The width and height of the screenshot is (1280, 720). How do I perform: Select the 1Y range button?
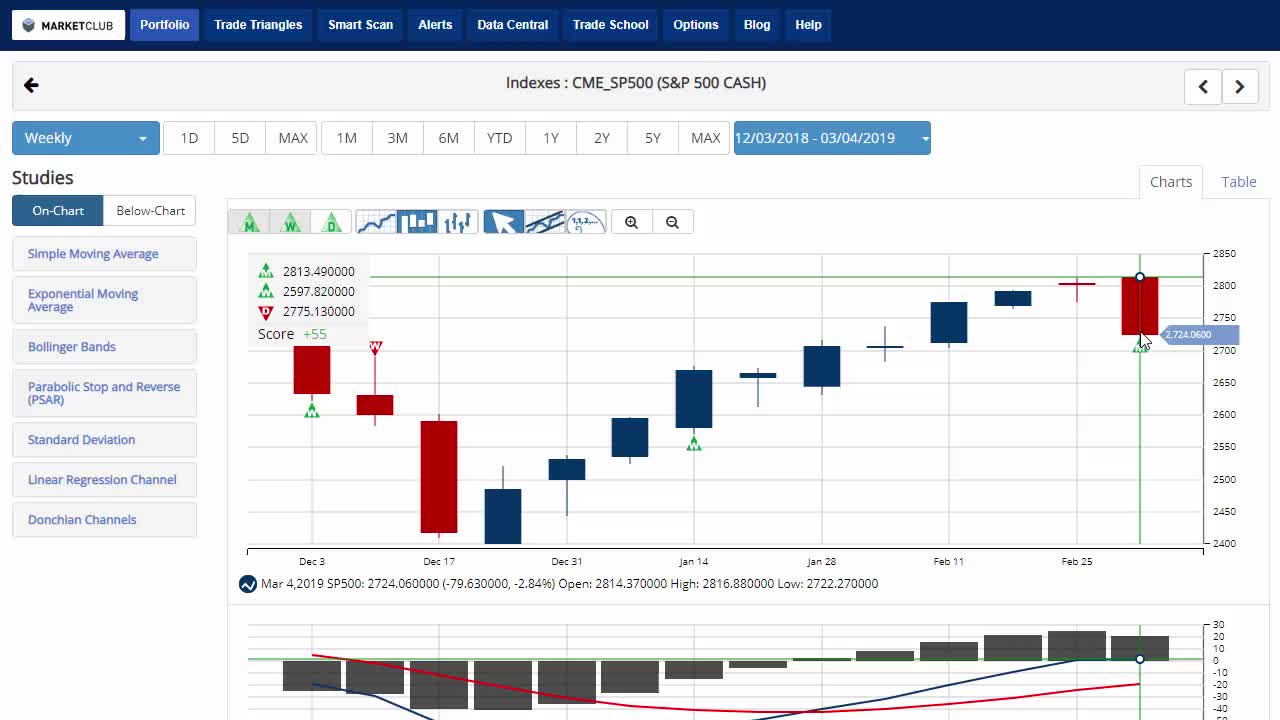551,138
